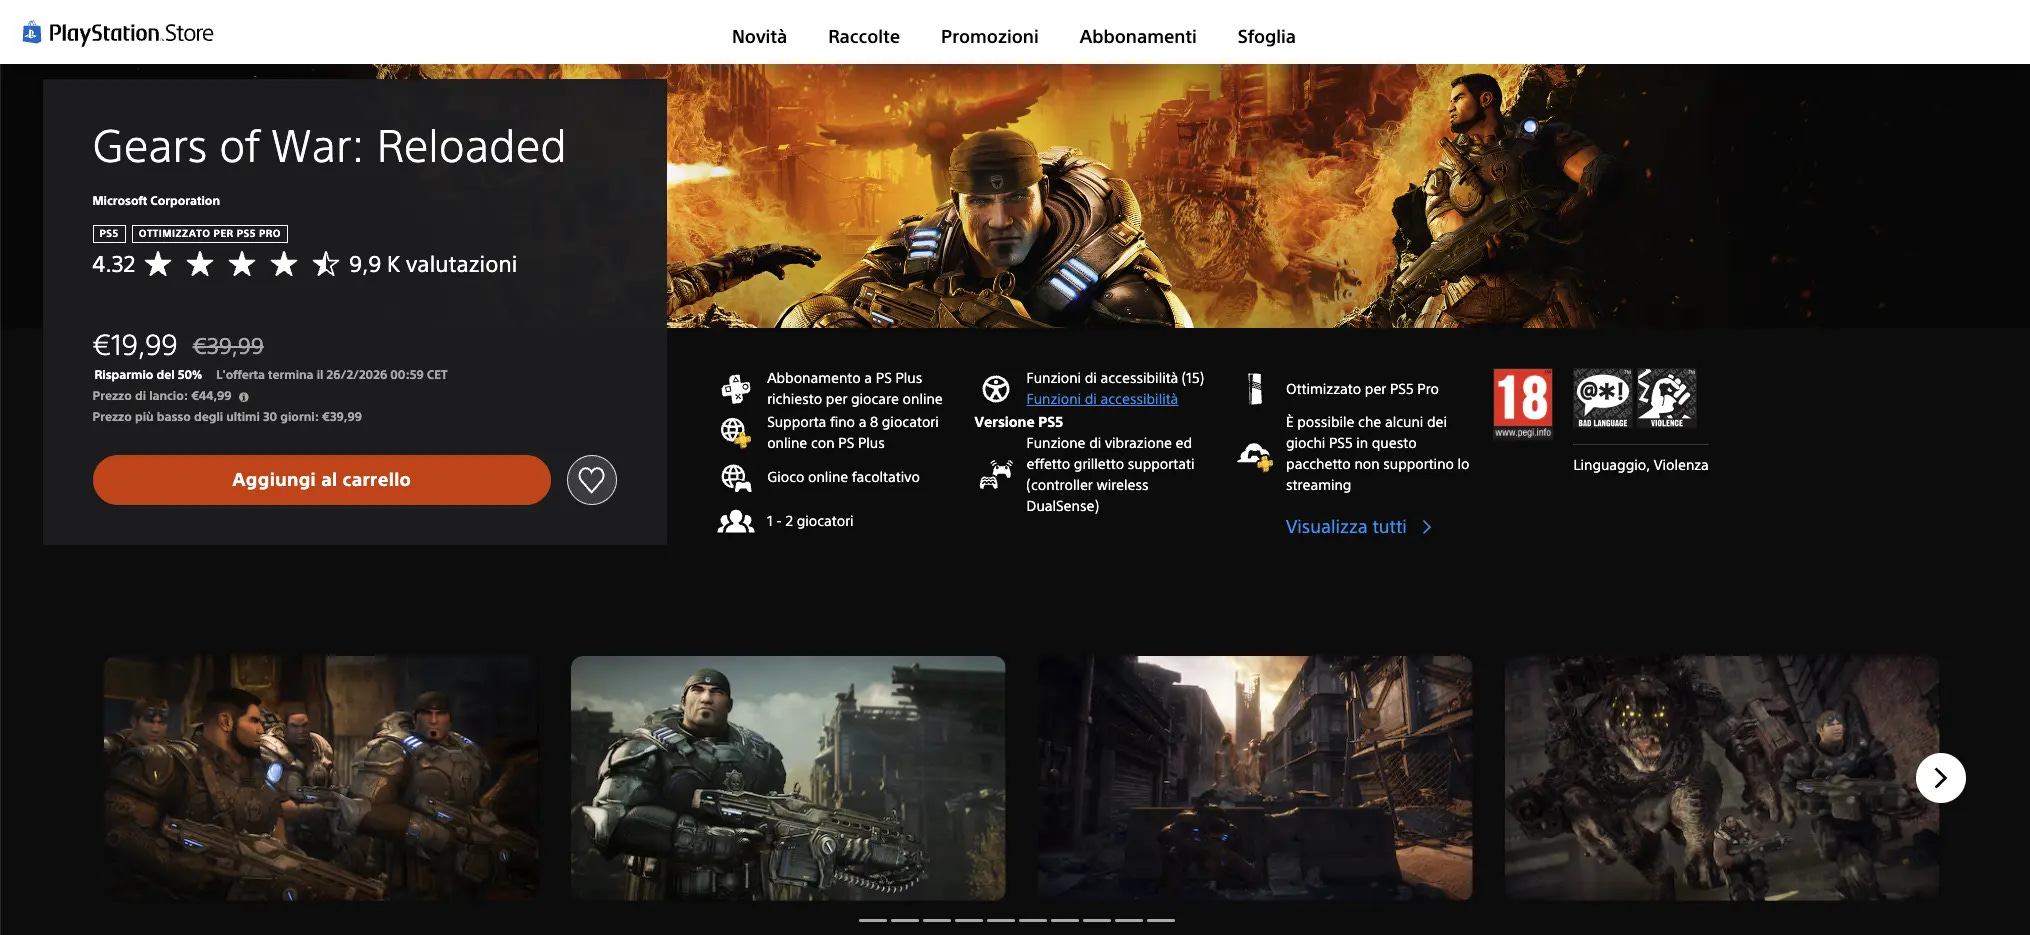Click the half-filled fifth rating star
The image size is (2030, 935).
click(325, 264)
